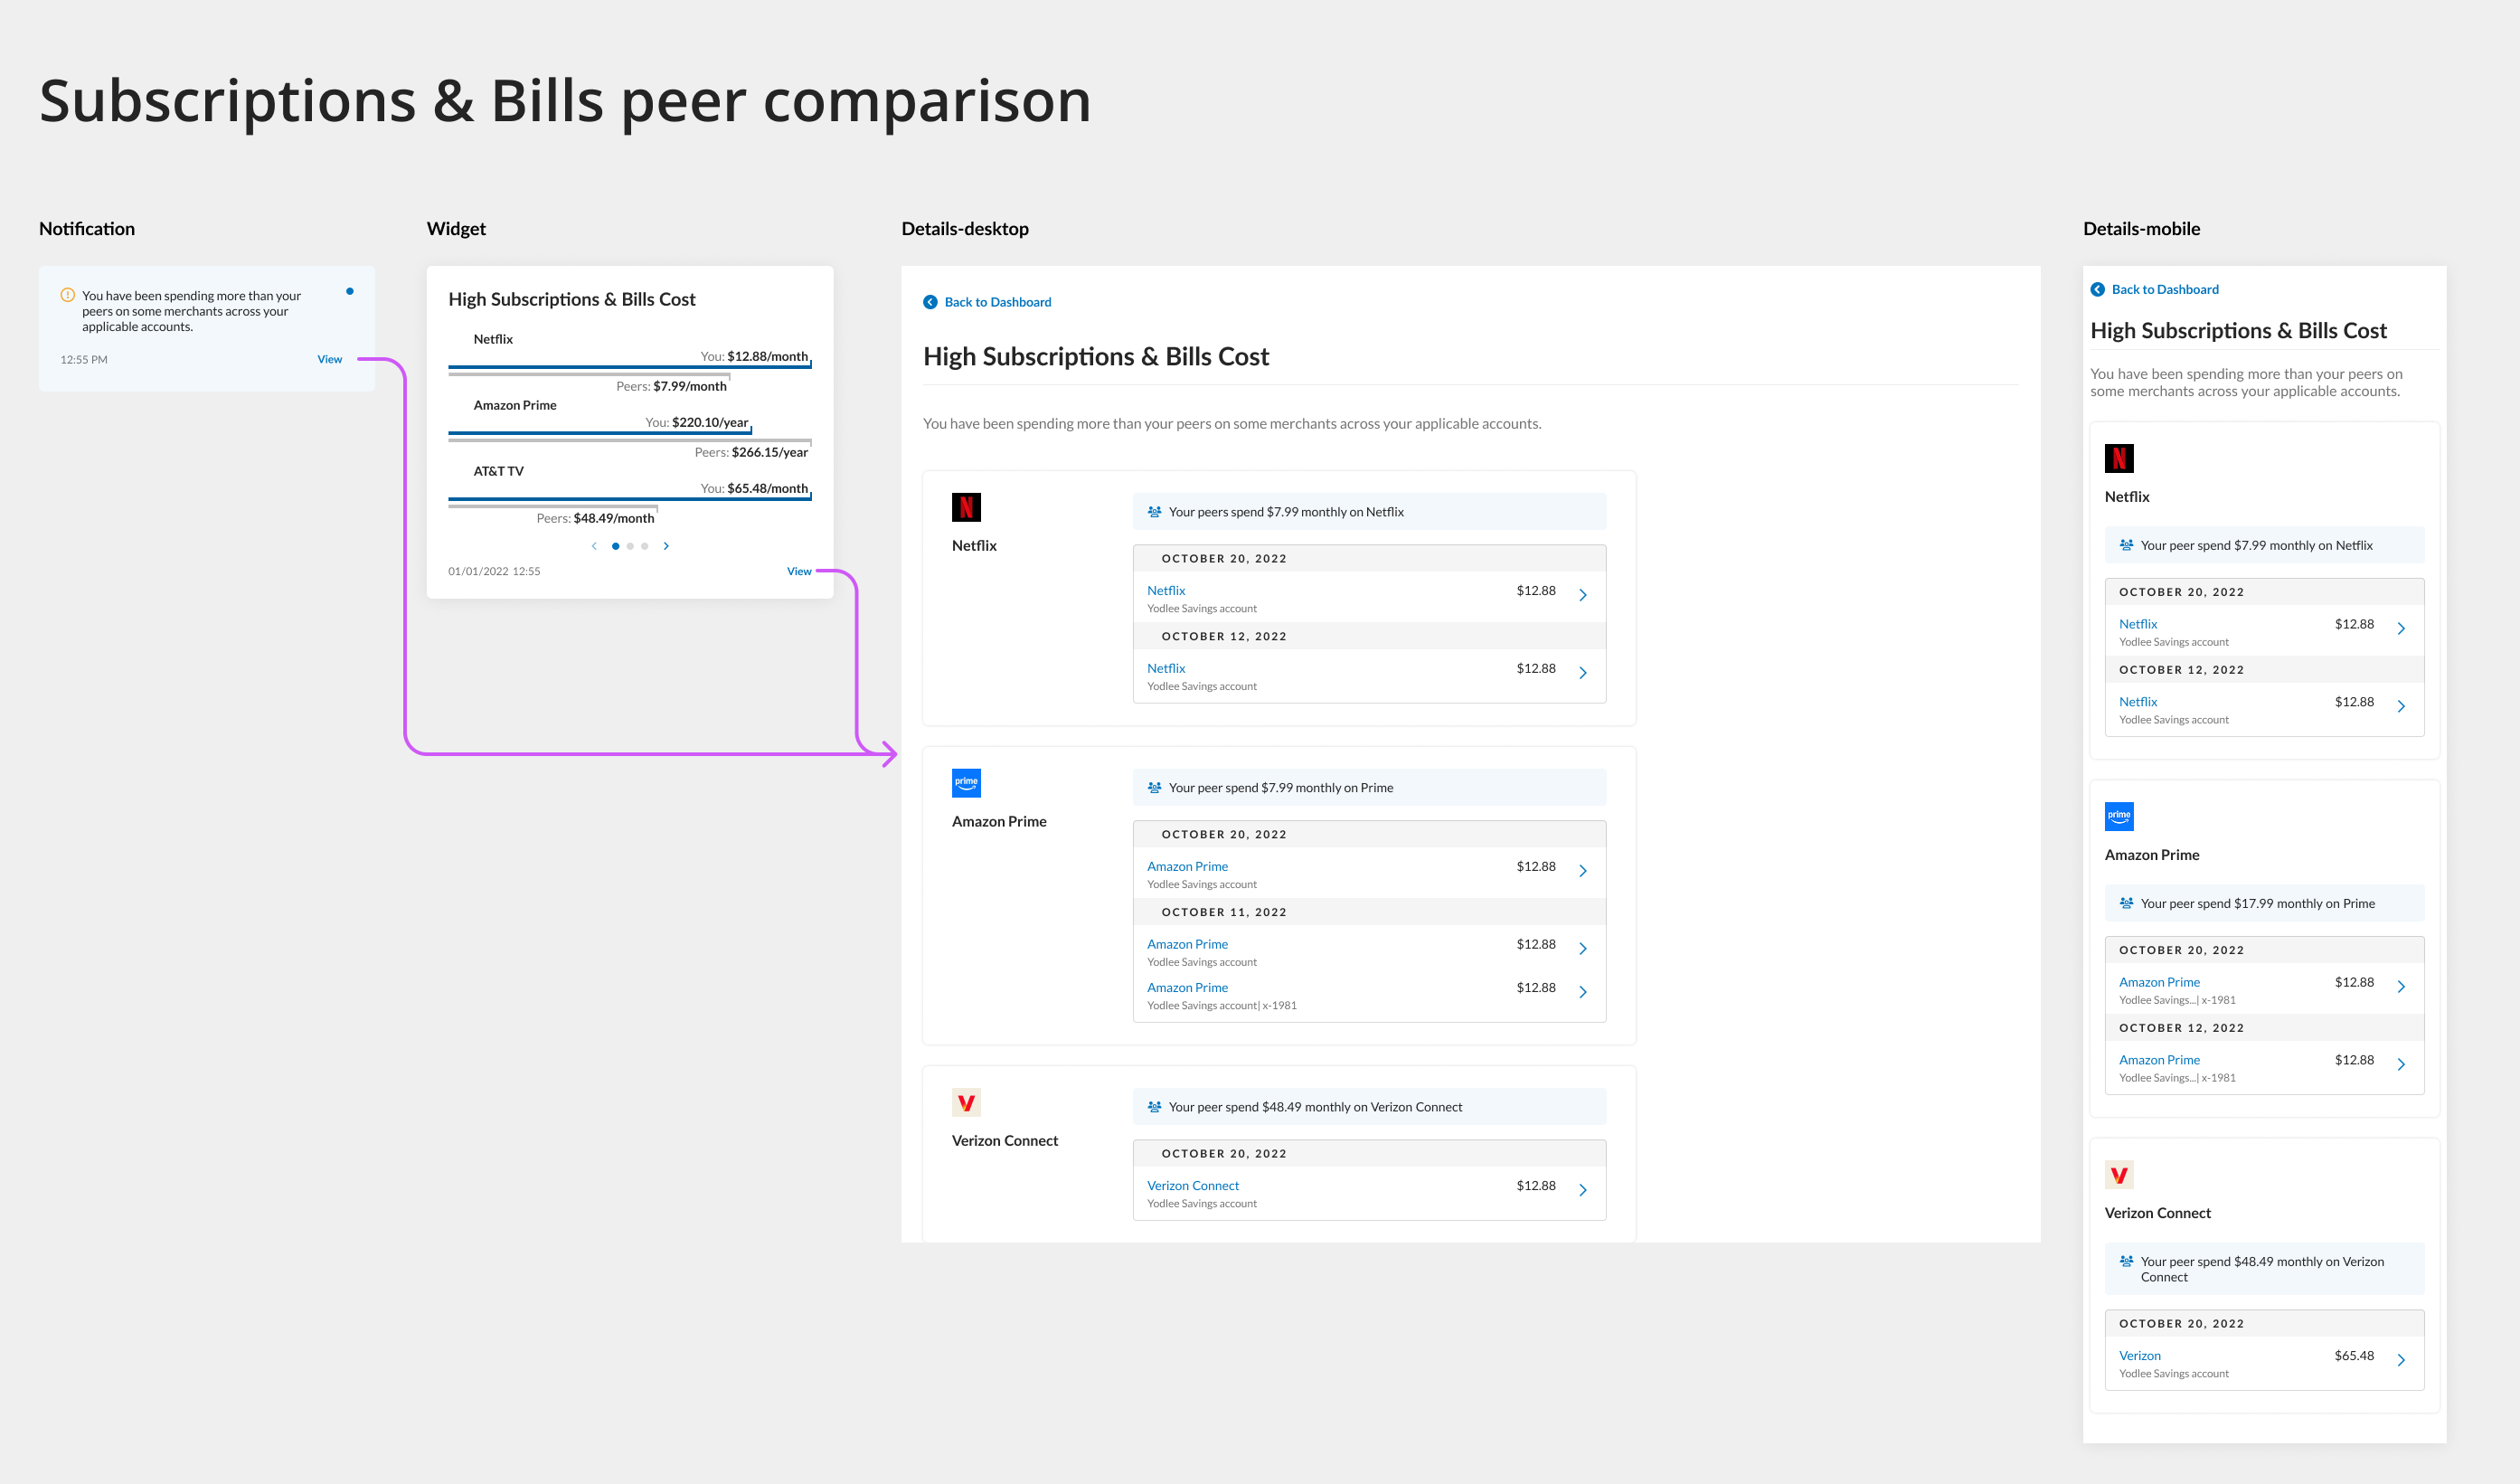The width and height of the screenshot is (2520, 1484).
Task: Click Amazon Prime 'You' spending bar in widget
Action: pos(600,433)
